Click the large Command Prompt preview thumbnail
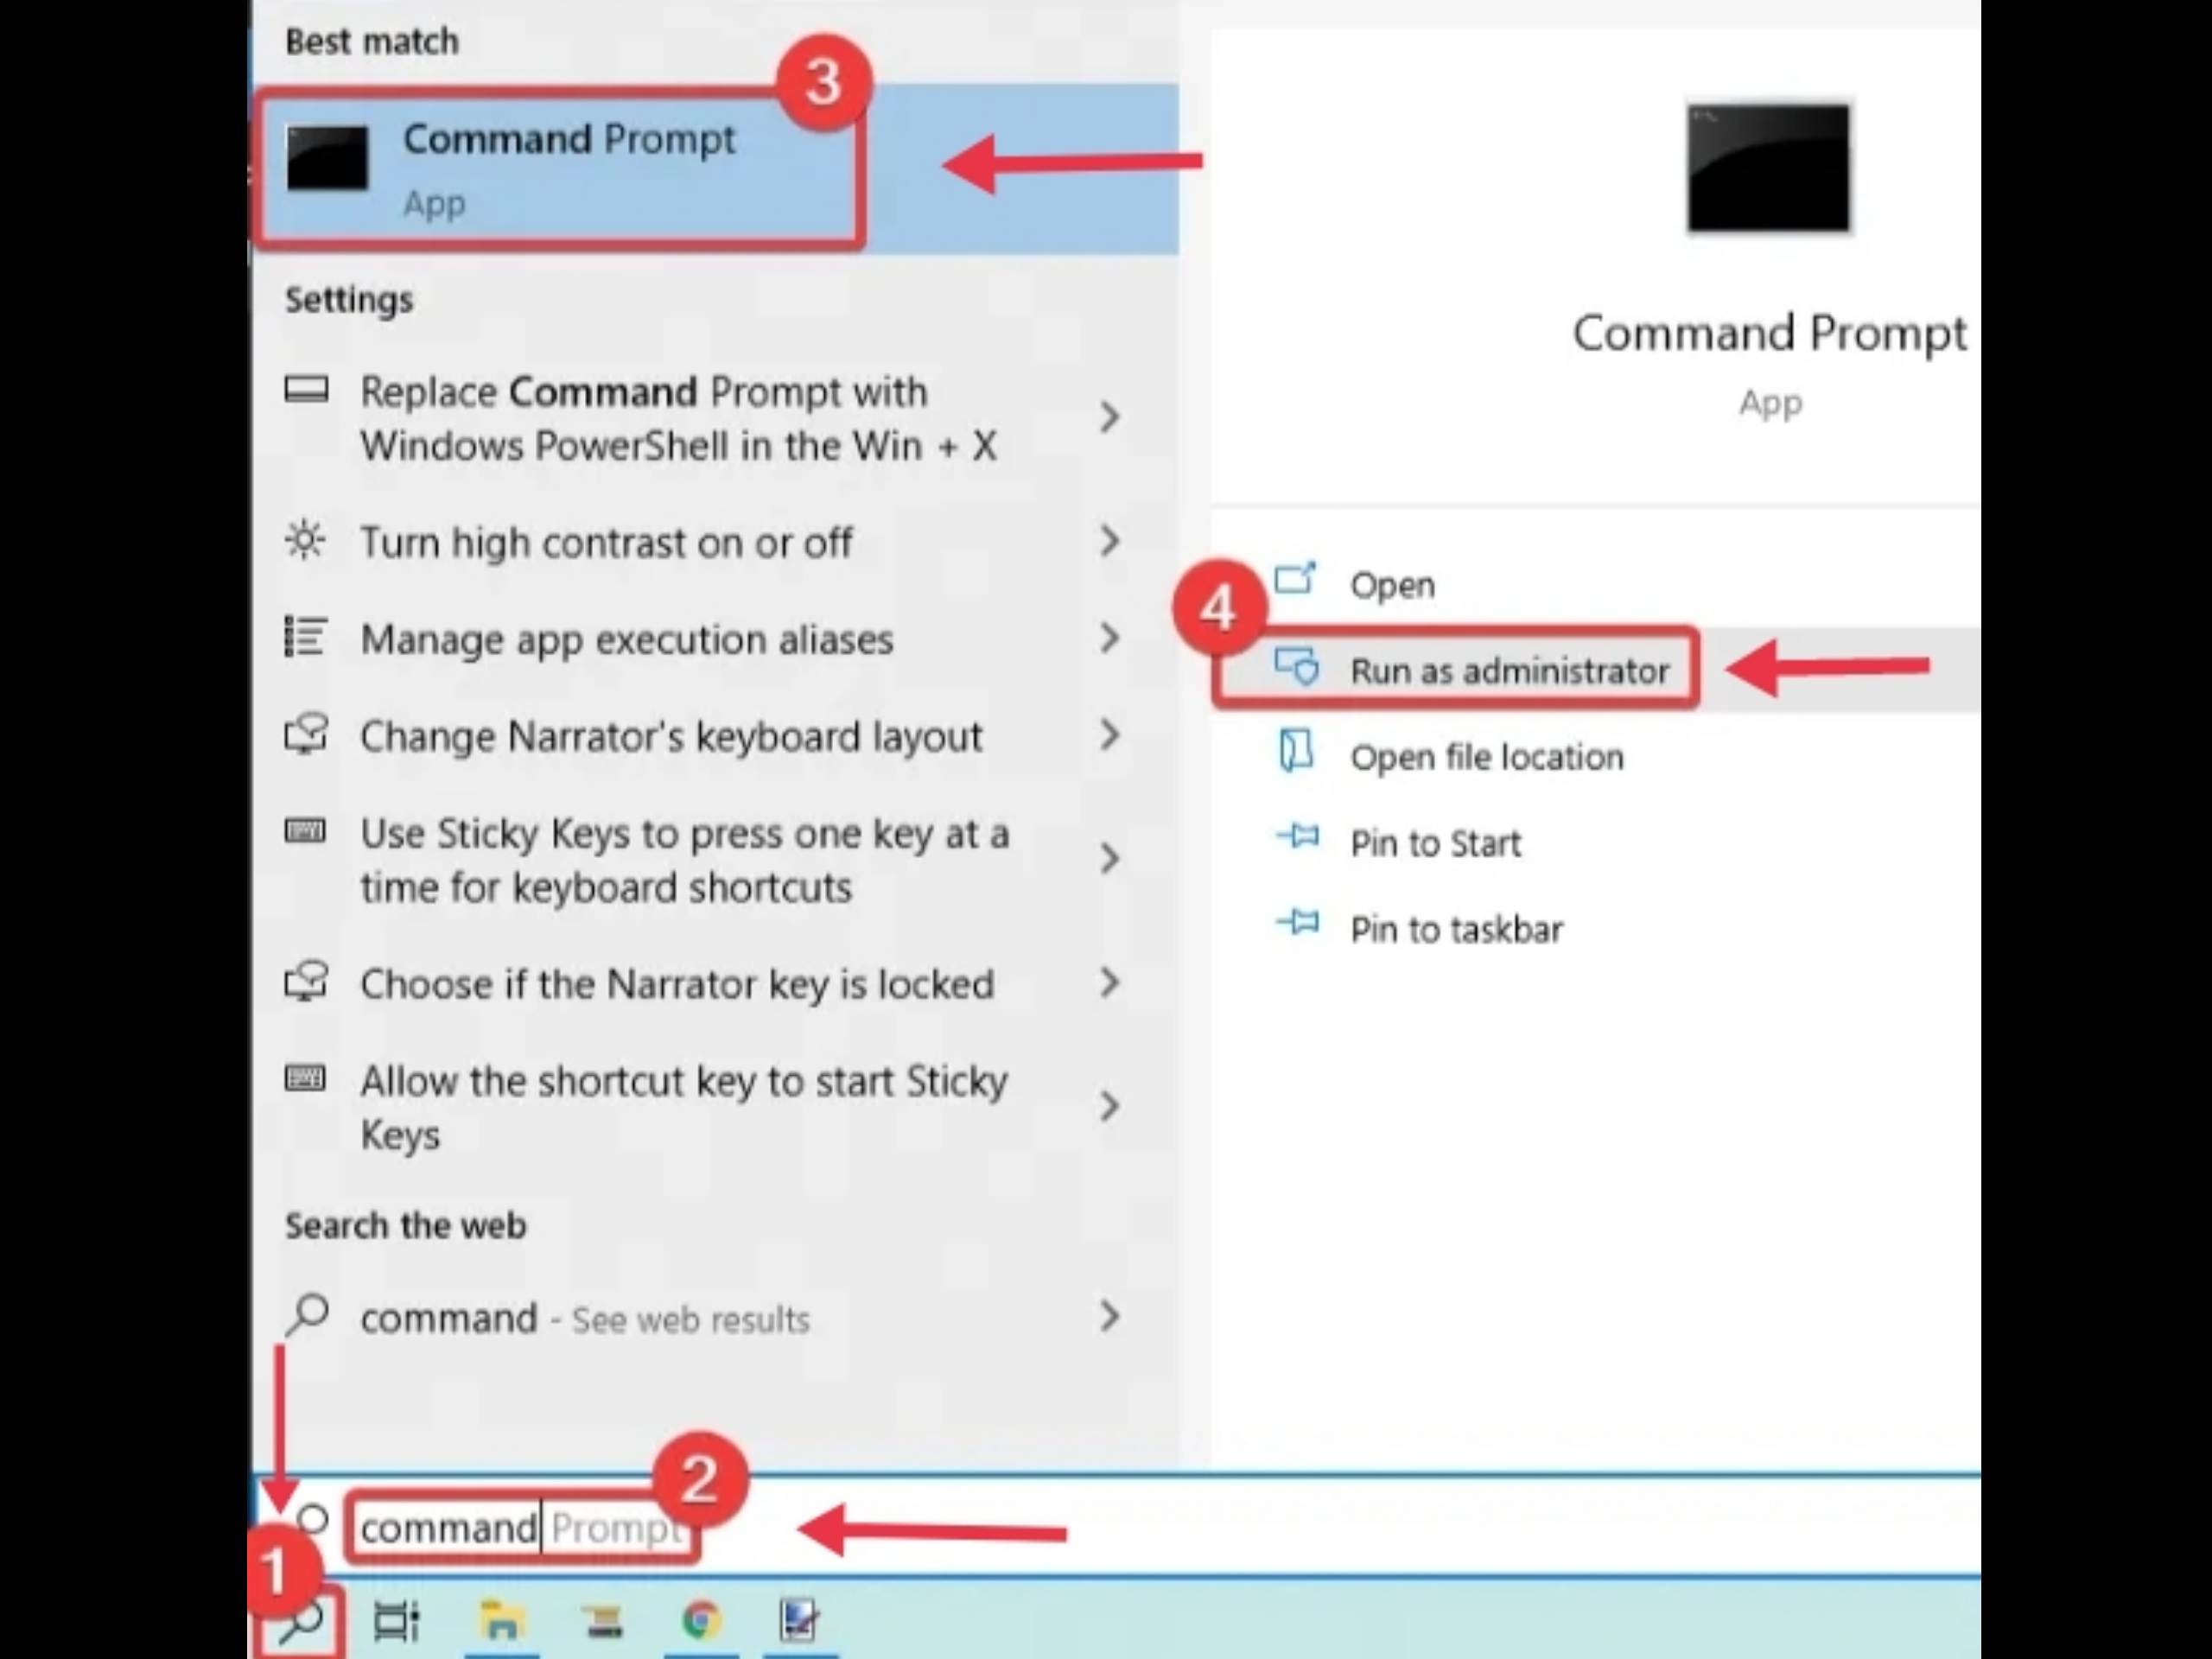2212x1659 pixels. (x=1766, y=169)
